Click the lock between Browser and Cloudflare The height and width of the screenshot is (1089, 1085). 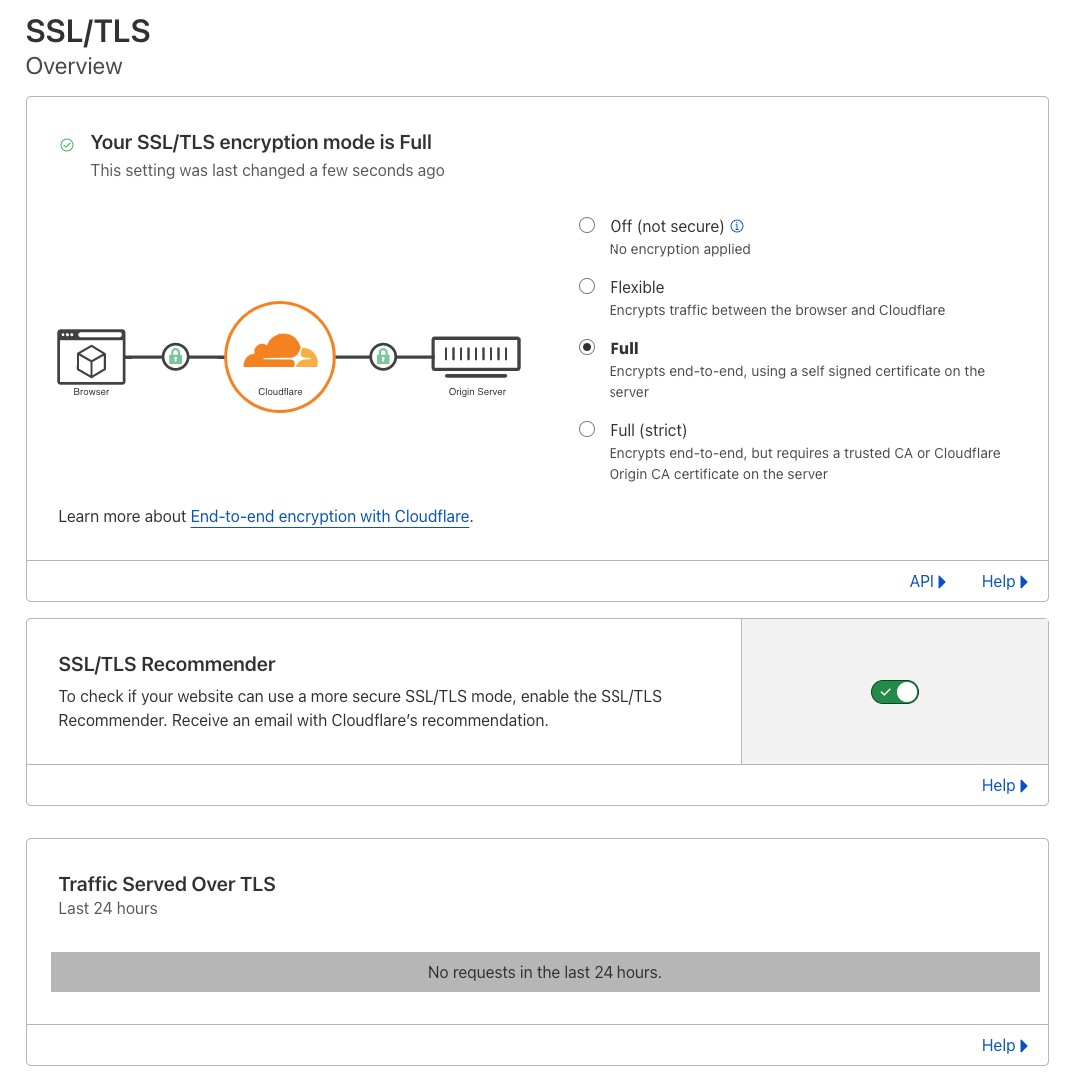[176, 356]
